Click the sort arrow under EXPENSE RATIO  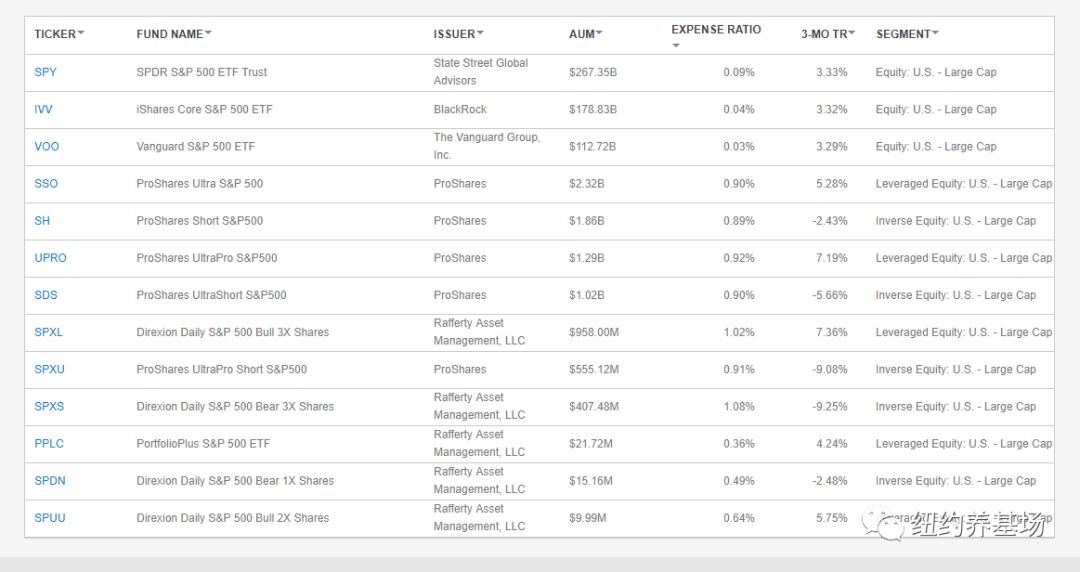675,45
